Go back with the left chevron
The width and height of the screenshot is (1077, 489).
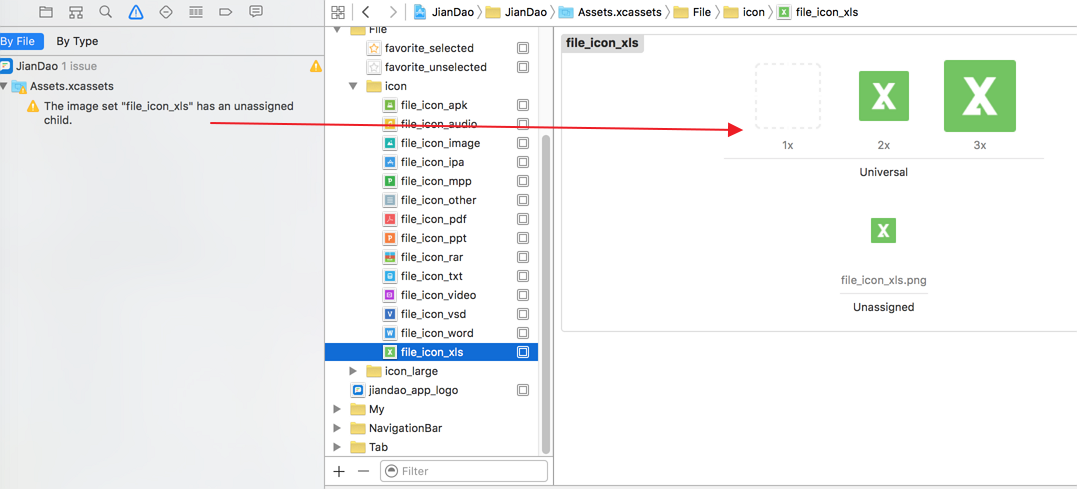tap(366, 12)
